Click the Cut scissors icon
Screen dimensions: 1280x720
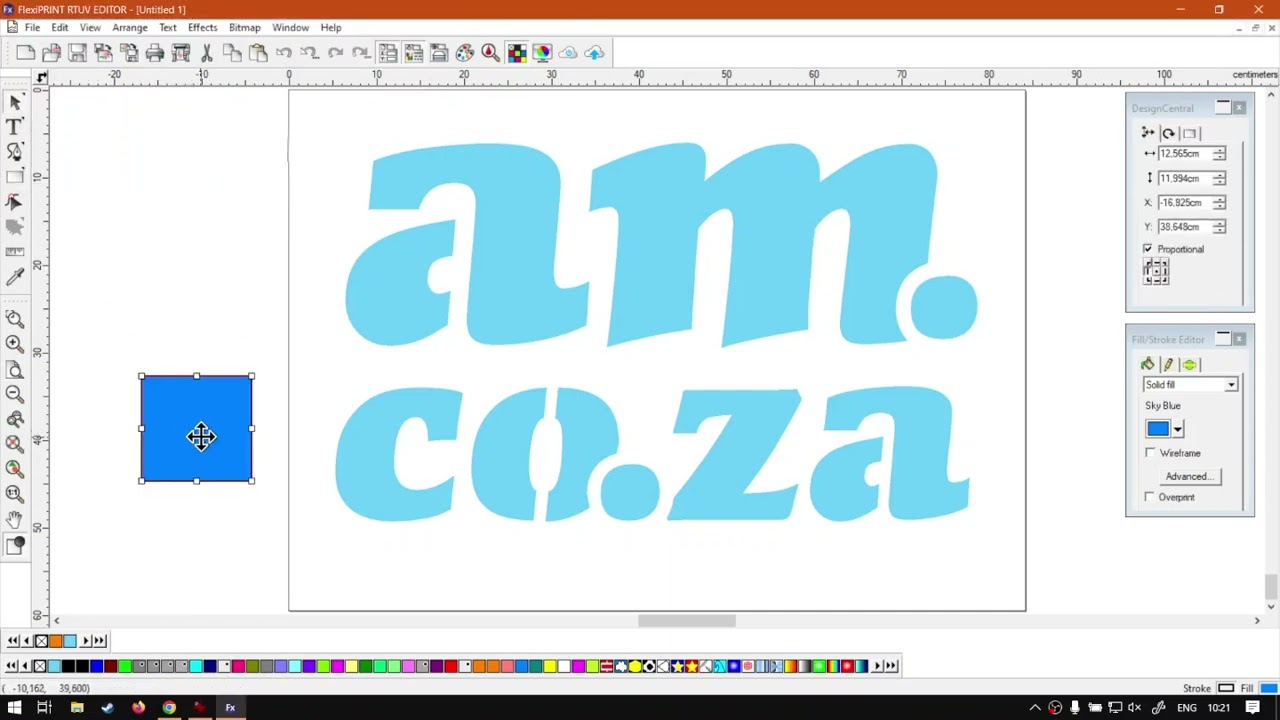click(x=207, y=53)
